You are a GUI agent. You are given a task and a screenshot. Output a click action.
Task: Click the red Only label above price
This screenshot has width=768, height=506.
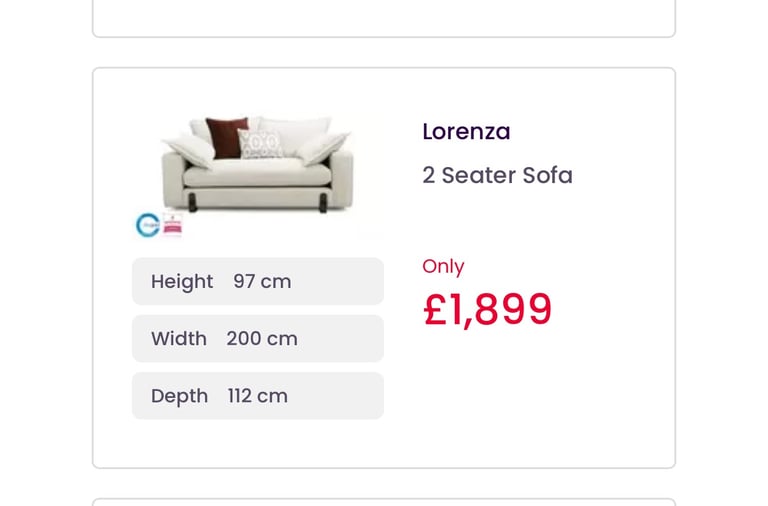pyautogui.click(x=443, y=266)
